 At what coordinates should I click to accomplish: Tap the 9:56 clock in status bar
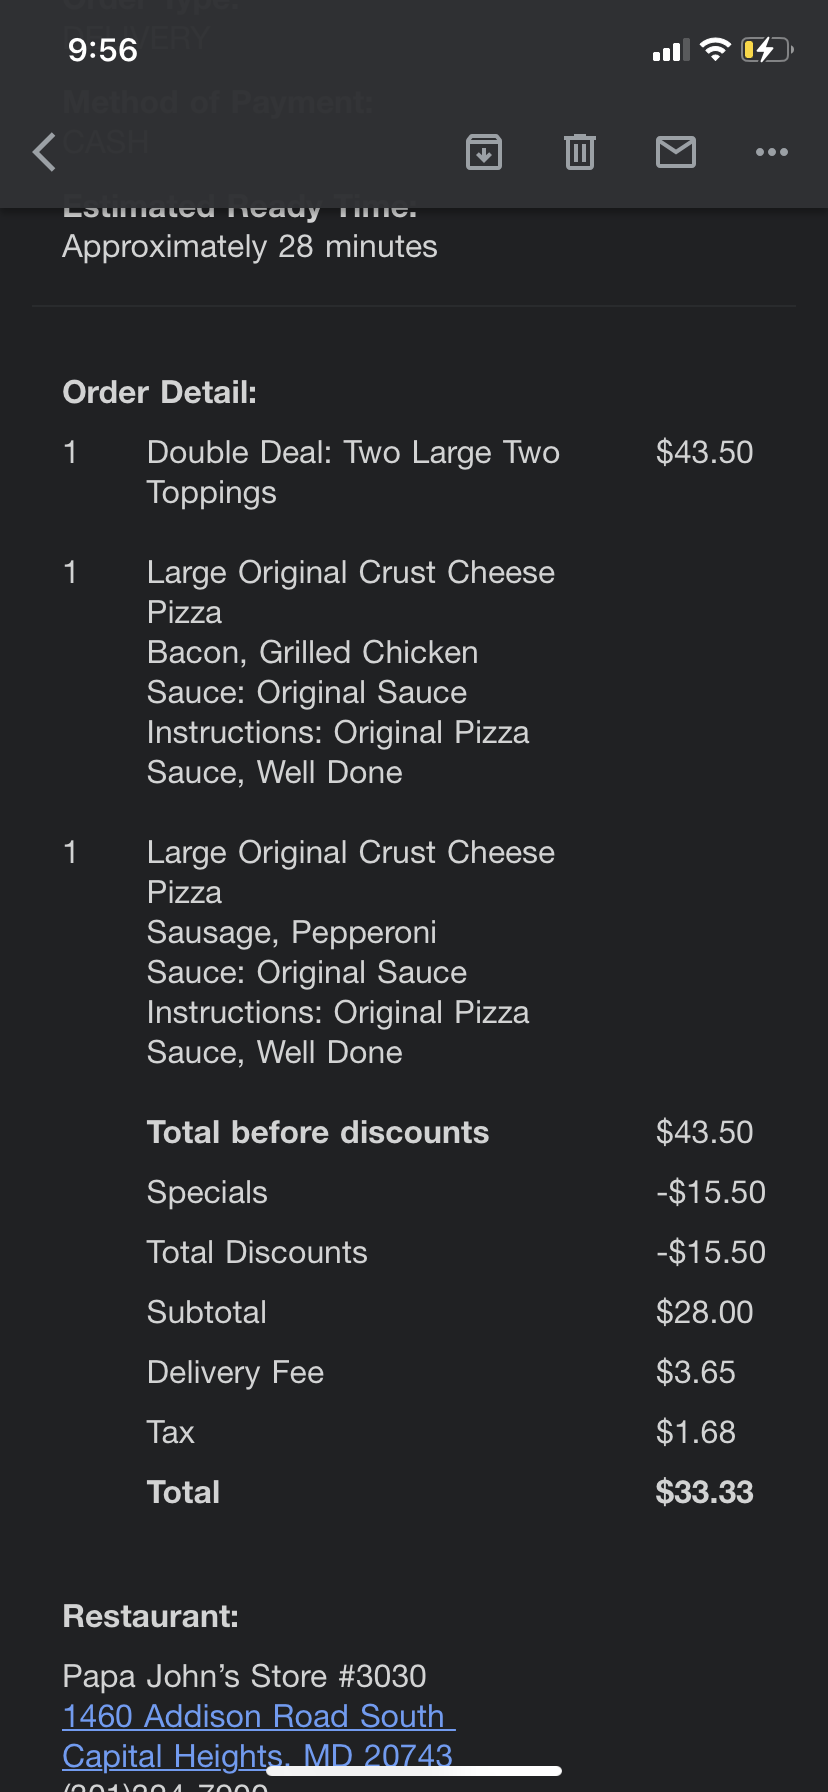click(x=102, y=50)
